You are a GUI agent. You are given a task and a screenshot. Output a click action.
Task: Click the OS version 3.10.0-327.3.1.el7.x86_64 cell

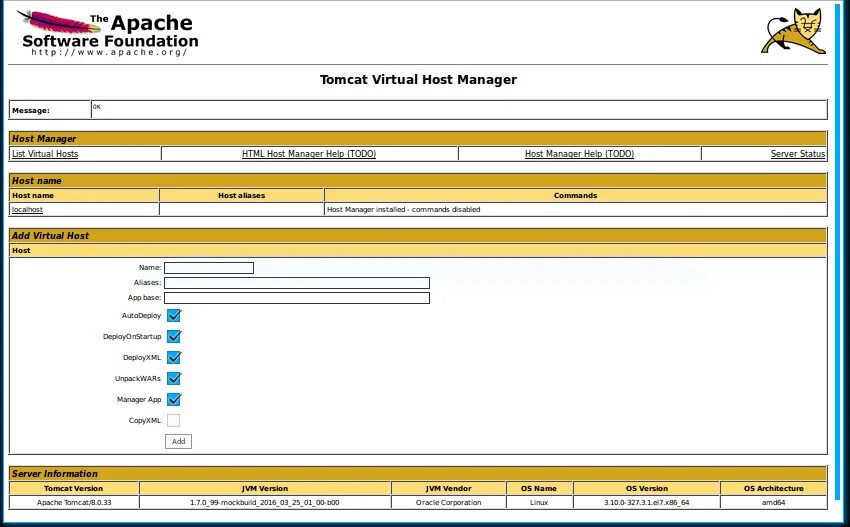click(x=647, y=503)
